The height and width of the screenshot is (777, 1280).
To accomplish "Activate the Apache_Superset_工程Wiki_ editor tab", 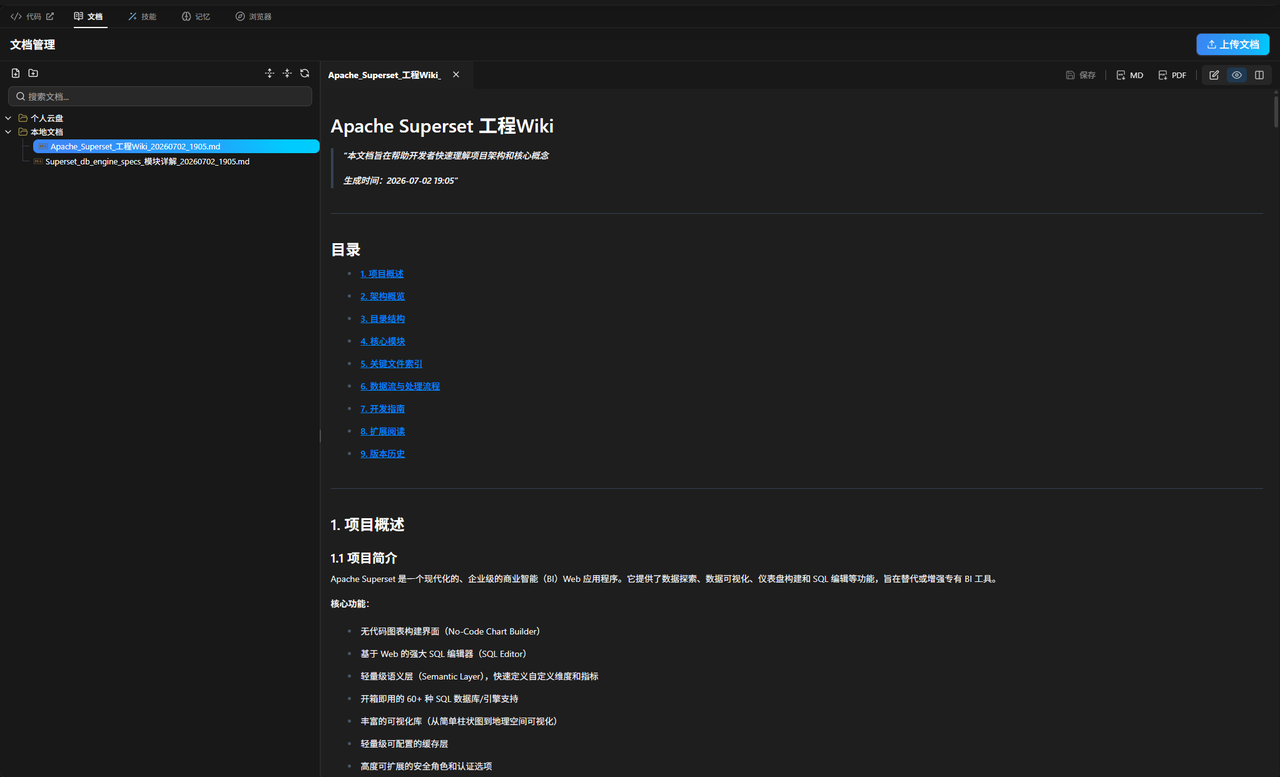I will point(384,75).
